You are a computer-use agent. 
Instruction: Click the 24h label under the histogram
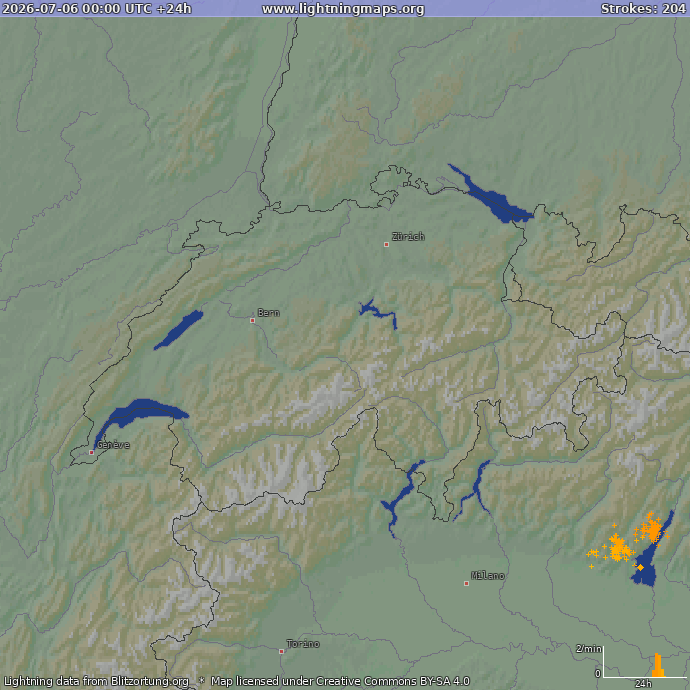(x=643, y=683)
